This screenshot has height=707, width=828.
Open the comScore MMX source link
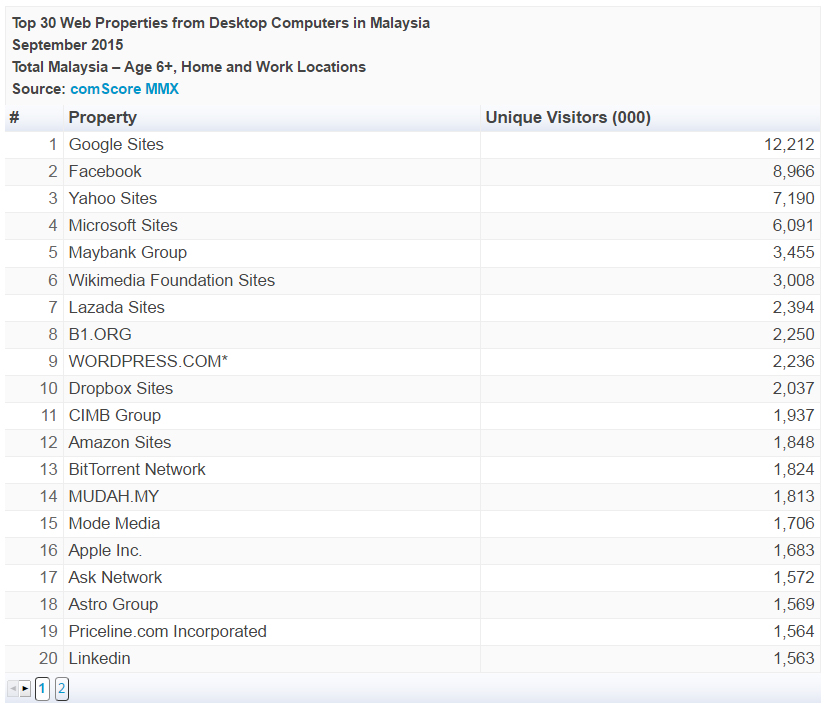pyautogui.click(x=125, y=89)
